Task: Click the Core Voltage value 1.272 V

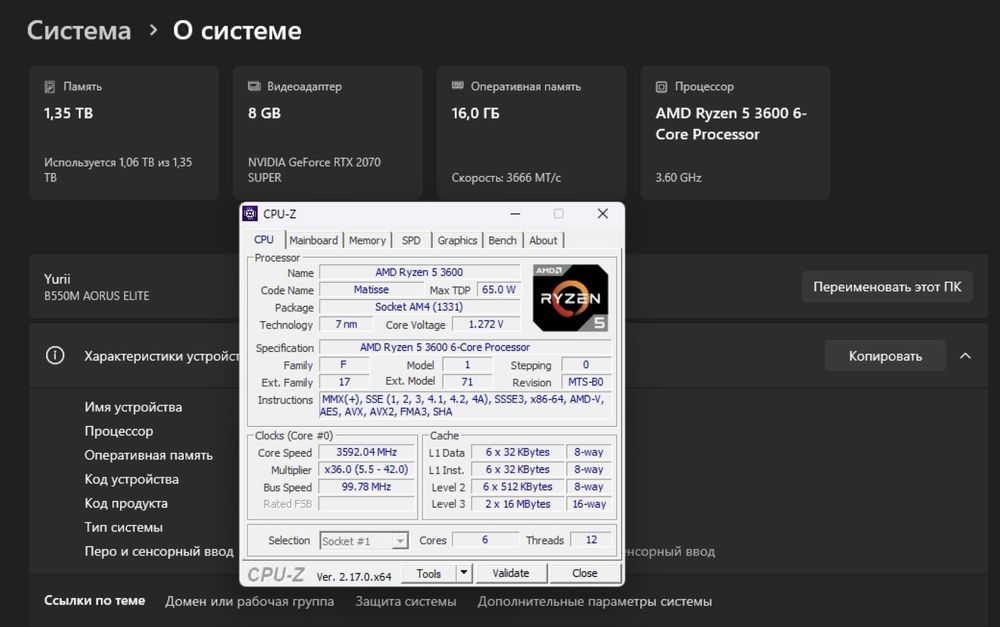Action: 485,324
